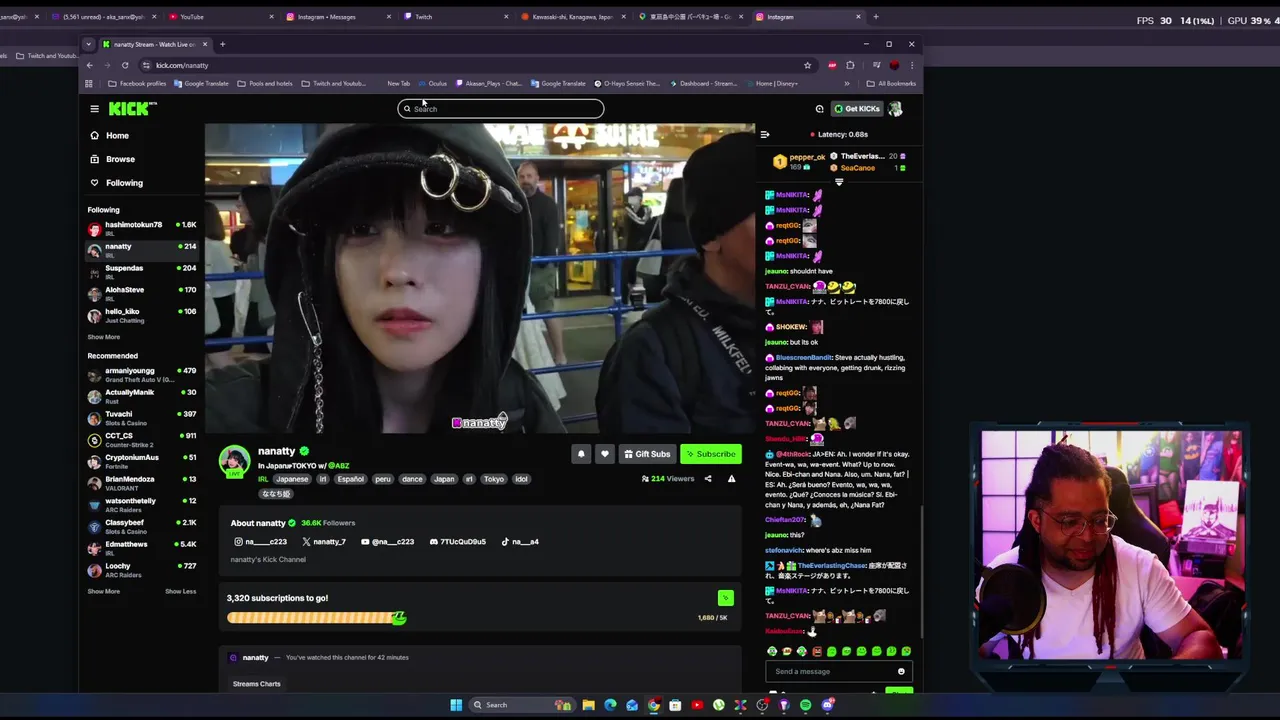The image size is (1280, 720).
Task: Click green sub-goal icon button
Action: [725, 598]
